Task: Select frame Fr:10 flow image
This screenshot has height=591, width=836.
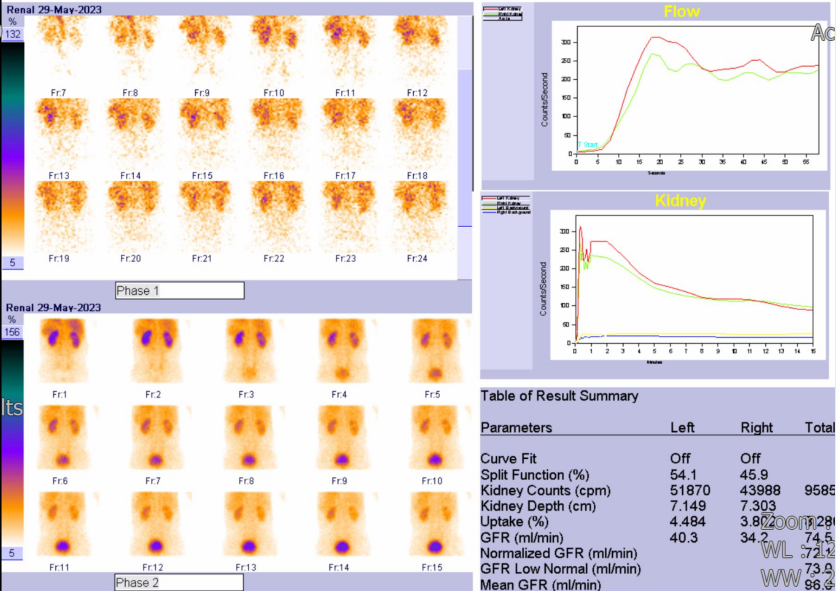Action: (x=274, y=50)
